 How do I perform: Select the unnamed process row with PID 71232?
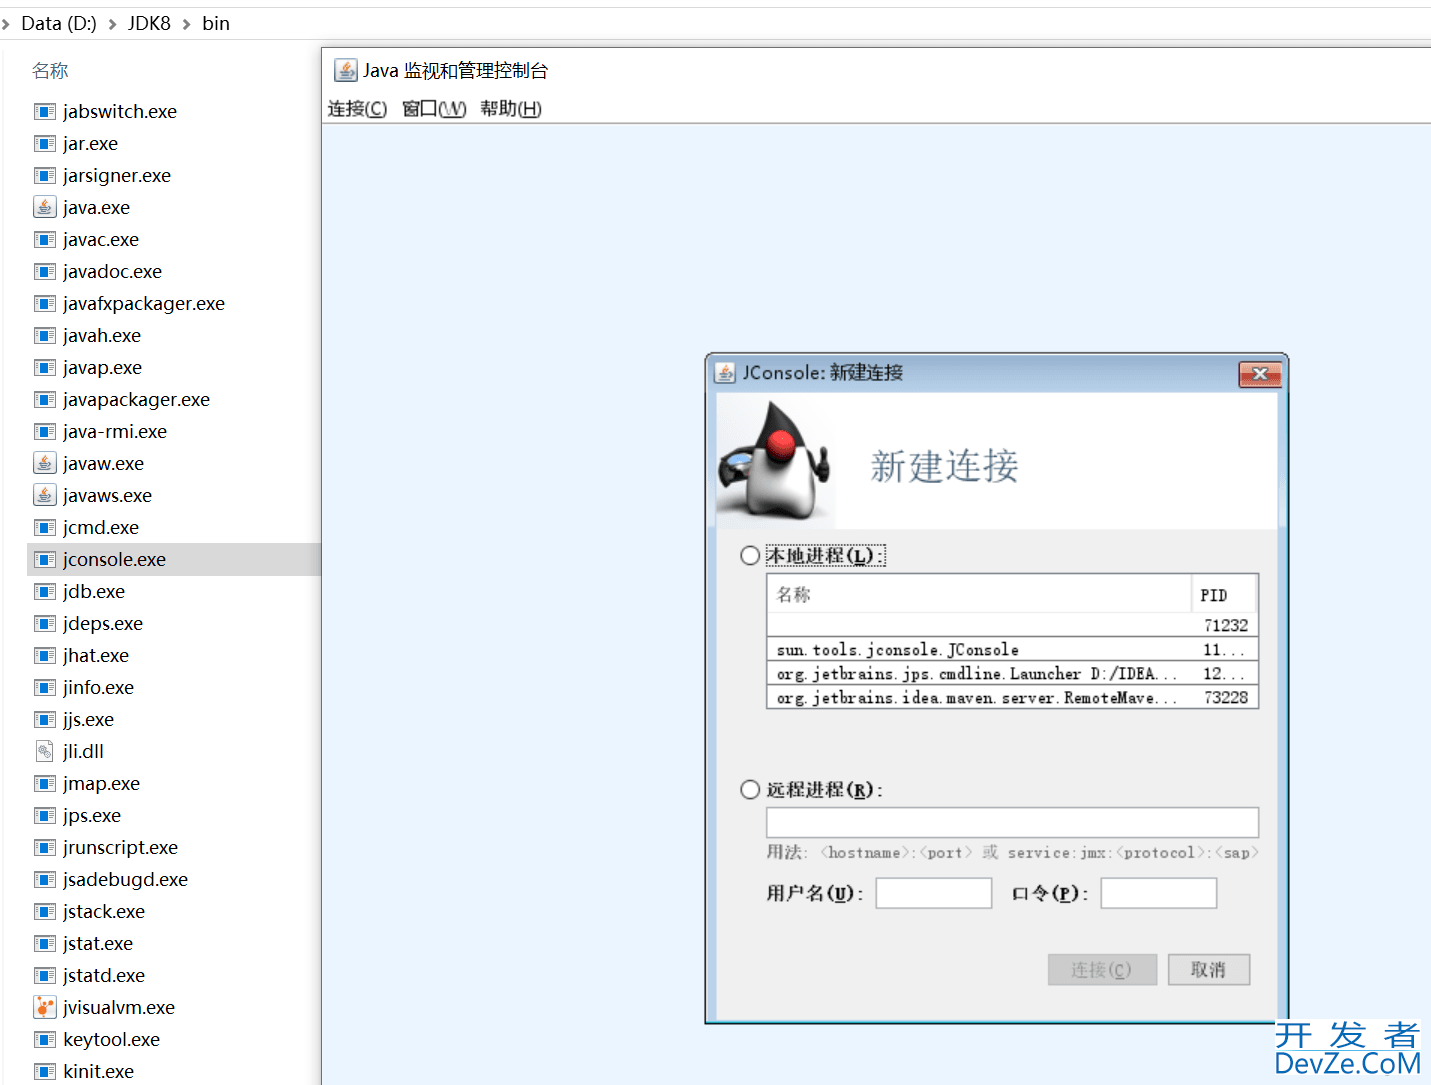pos(1012,625)
